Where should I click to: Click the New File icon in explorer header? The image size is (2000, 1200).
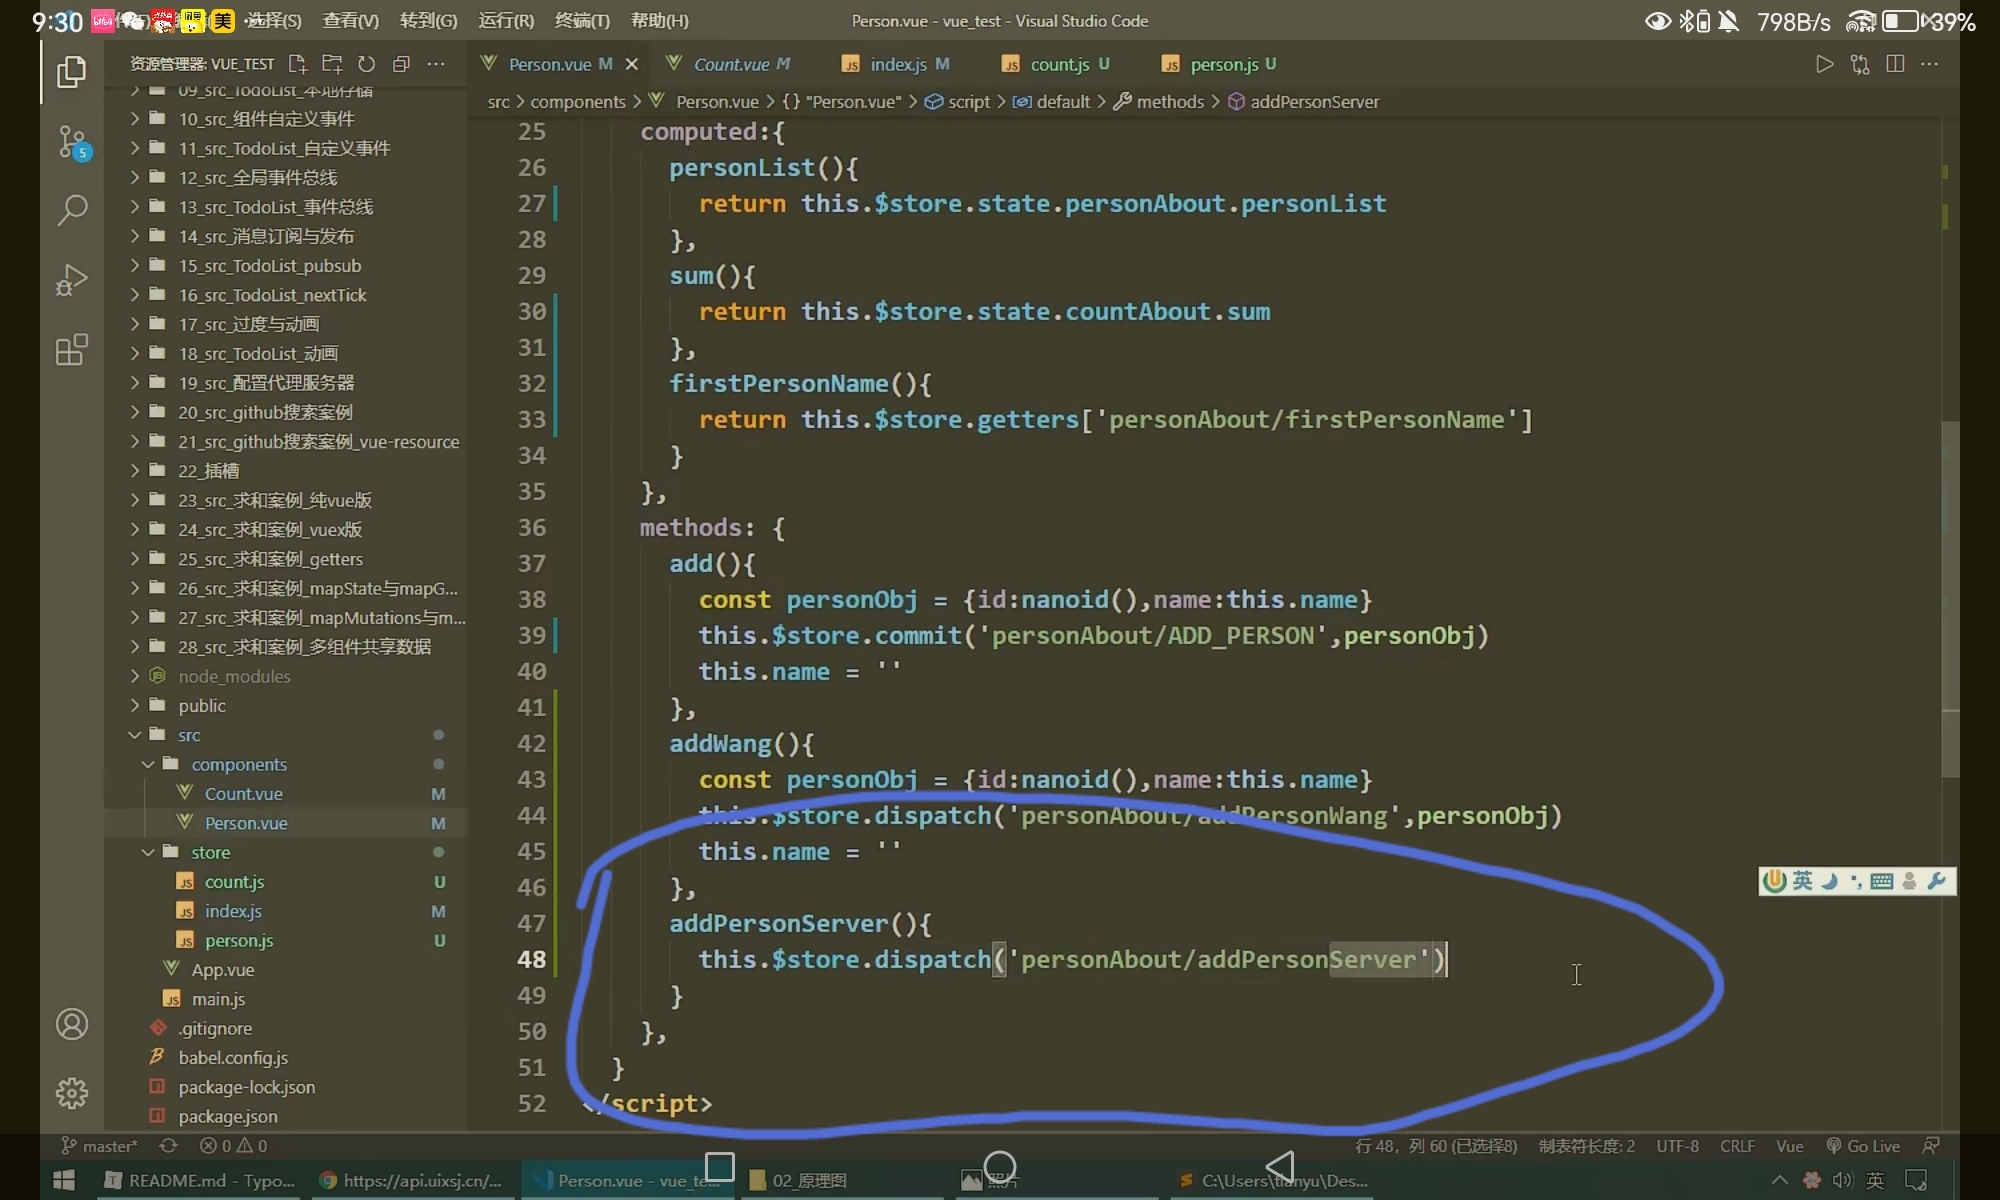click(297, 64)
